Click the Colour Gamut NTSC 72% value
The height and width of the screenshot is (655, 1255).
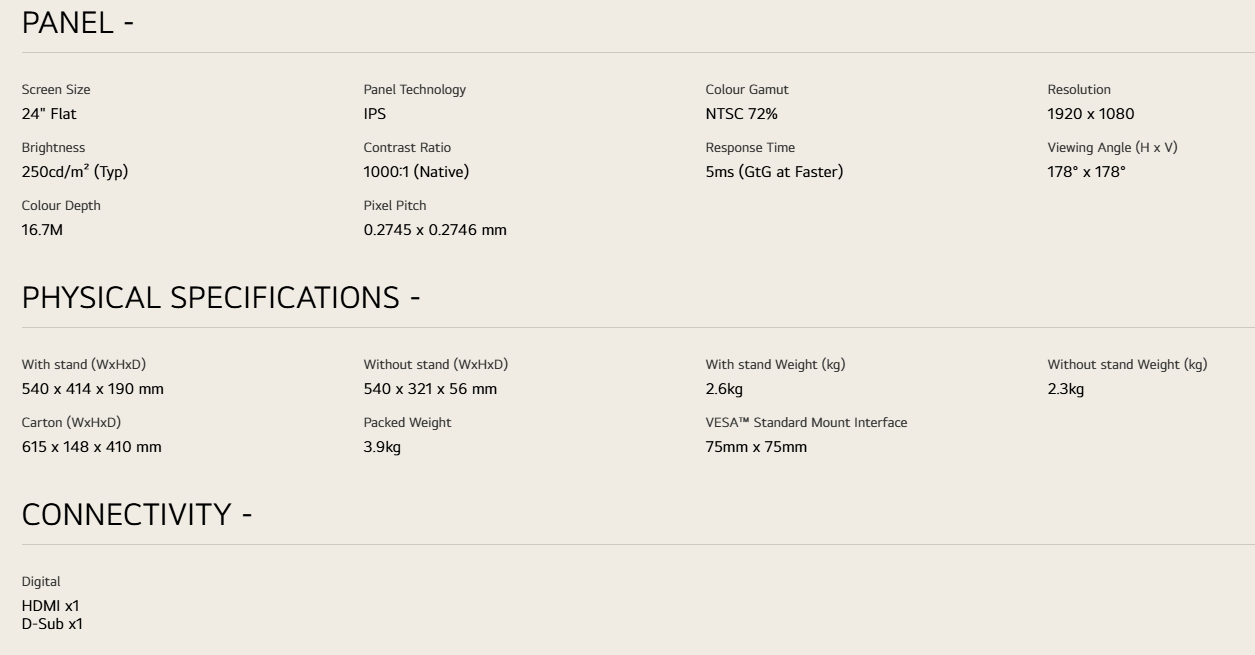coord(742,114)
